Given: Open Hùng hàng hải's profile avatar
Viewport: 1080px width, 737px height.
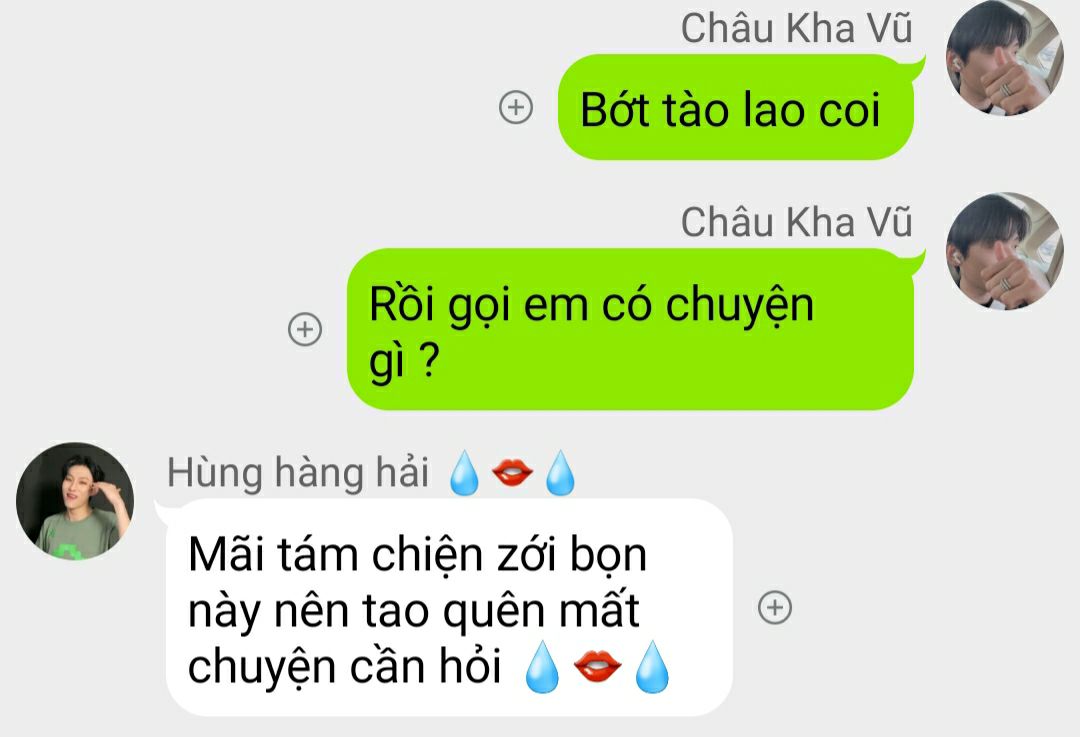Looking at the screenshot, I should tap(75, 501).
